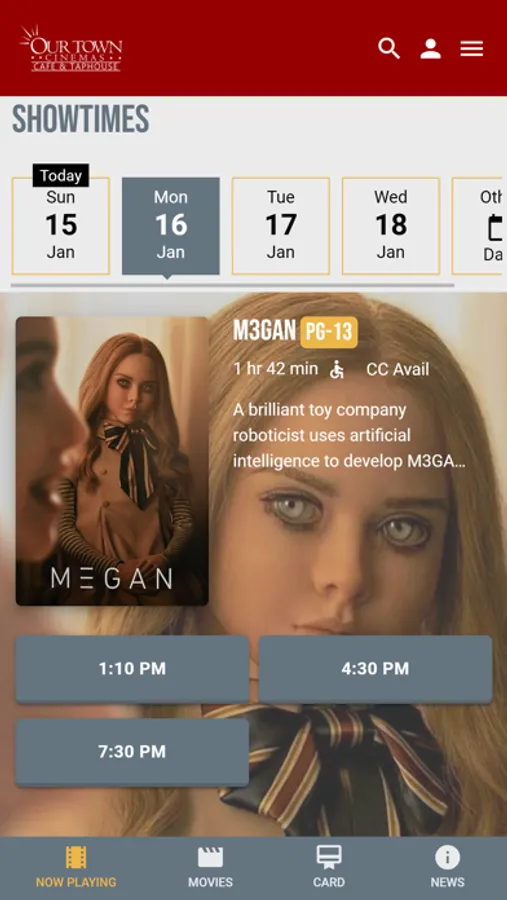This screenshot has height=900, width=507.
Task: Tap the Our Town Cinemas logo
Action: point(71,48)
